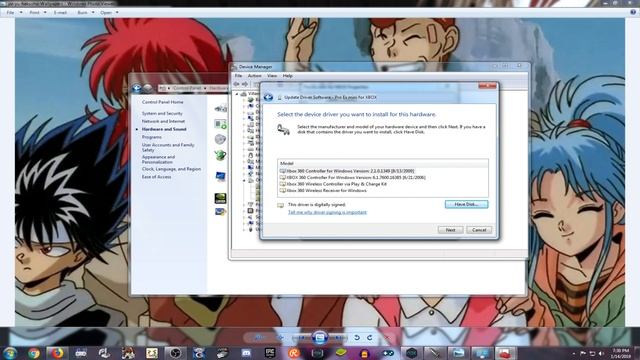Select XBOX 360 Controller For Windows Version 6.1.7600.16385
This screenshot has height=360, width=640.
click(x=353, y=178)
